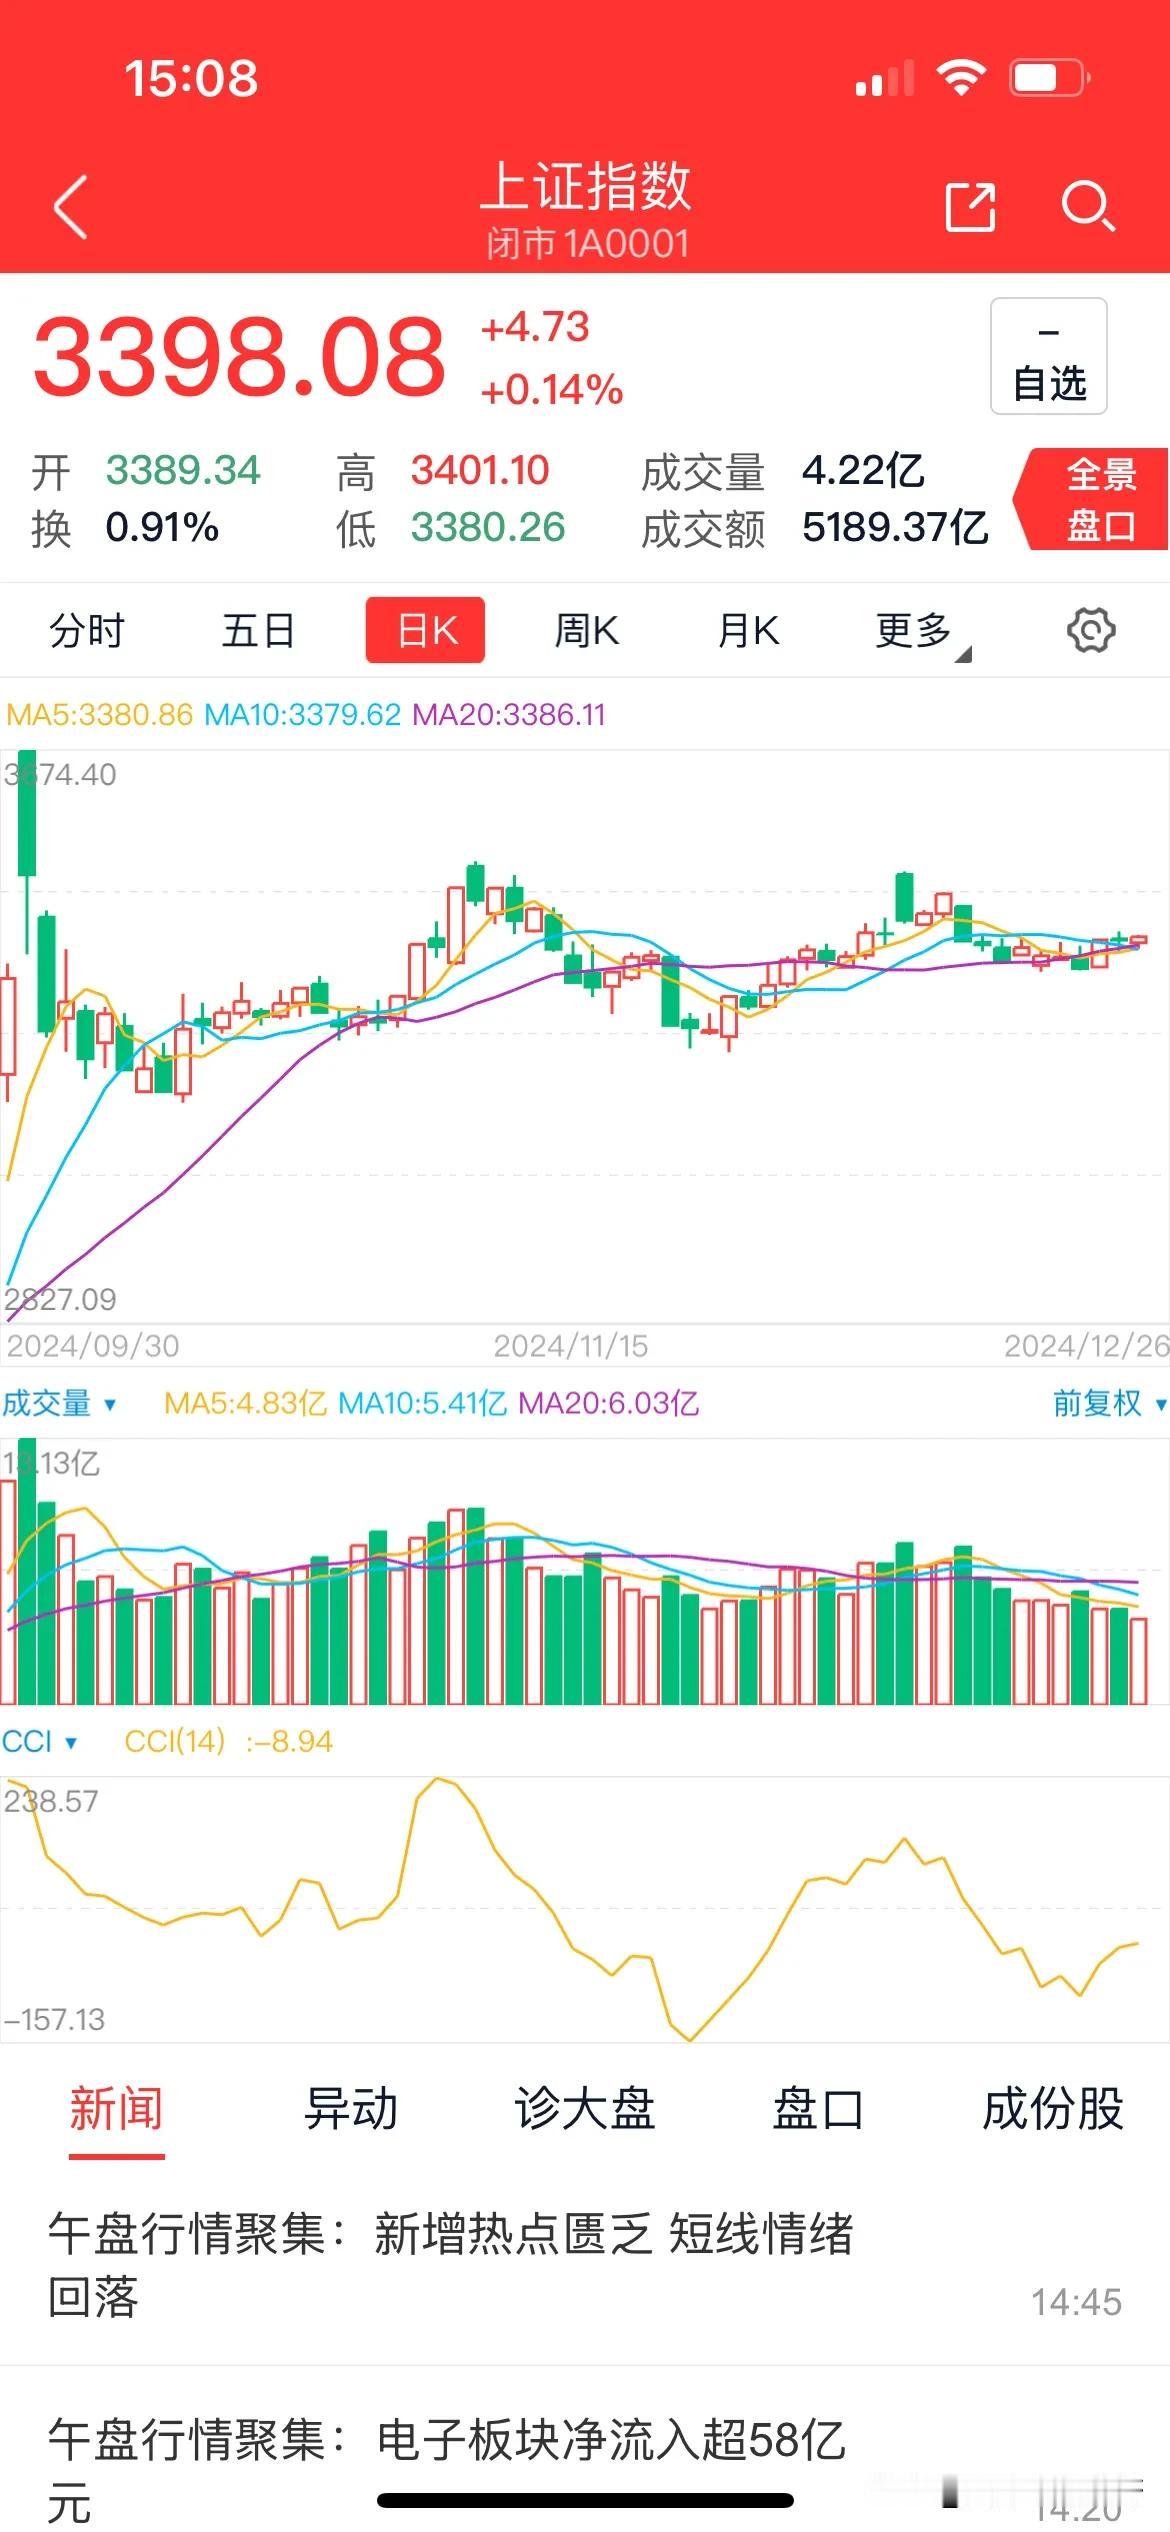Tap the volume MA20:6.03亿 label
Screen dimensions: 1170x2532
[608, 1403]
